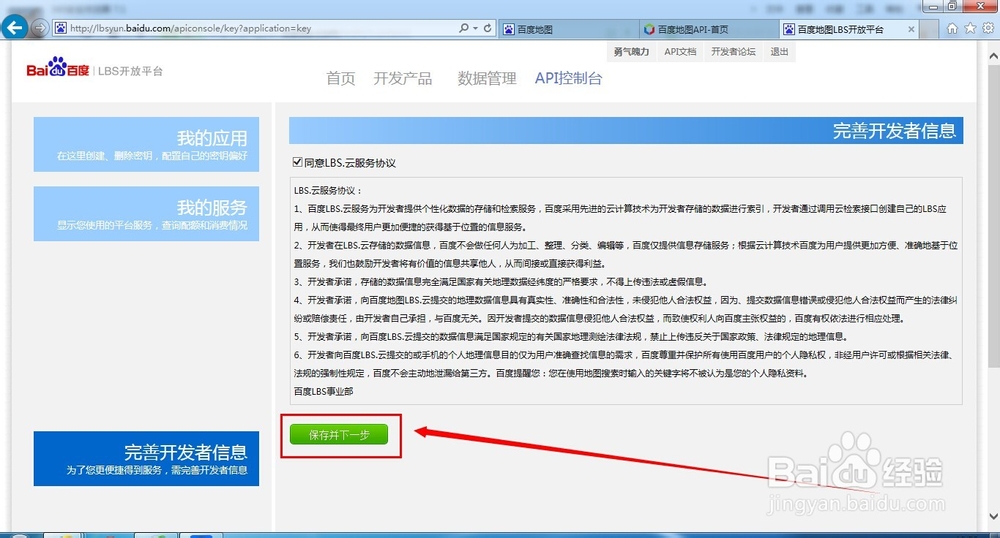
Task: Open the 我的应用 sidebar panel
Action: tap(146, 144)
